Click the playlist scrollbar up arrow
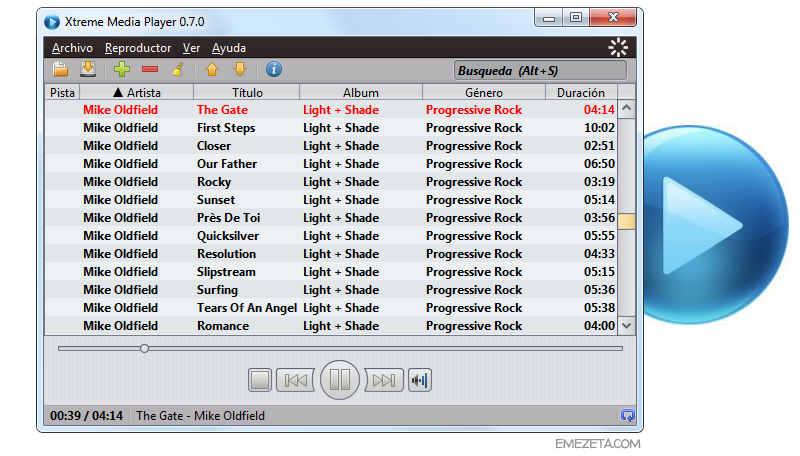Viewport: 800px width, 456px height. tap(627, 108)
